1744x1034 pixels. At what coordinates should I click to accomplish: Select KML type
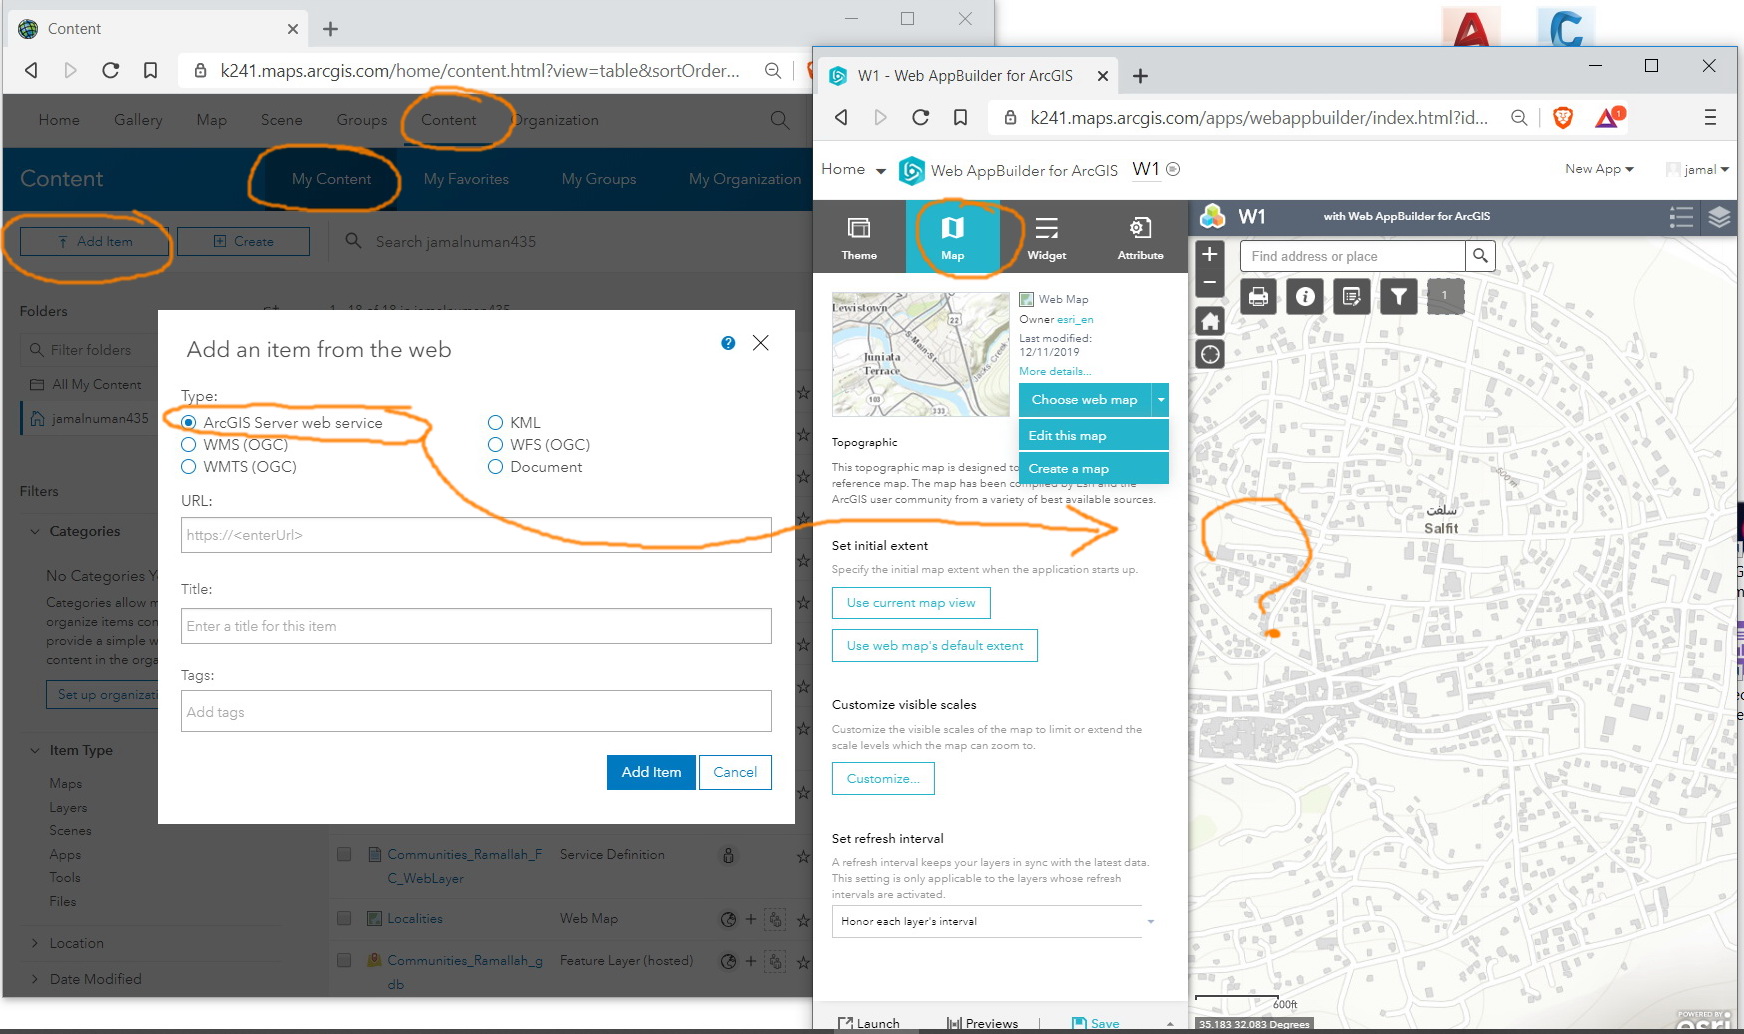point(495,423)
